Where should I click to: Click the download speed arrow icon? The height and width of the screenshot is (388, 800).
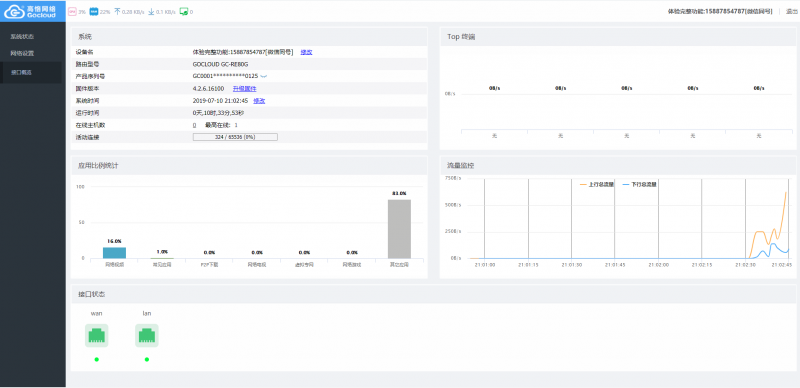[x=151, y=12]
